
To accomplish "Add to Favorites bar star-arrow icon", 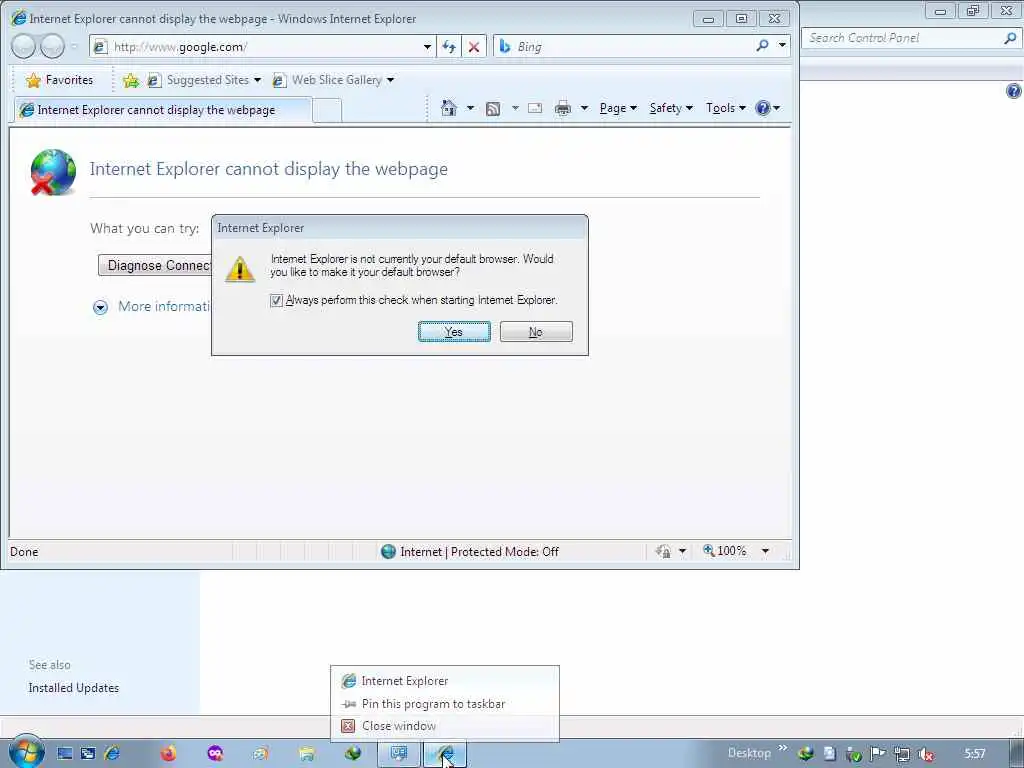I will tap(131, 80).
